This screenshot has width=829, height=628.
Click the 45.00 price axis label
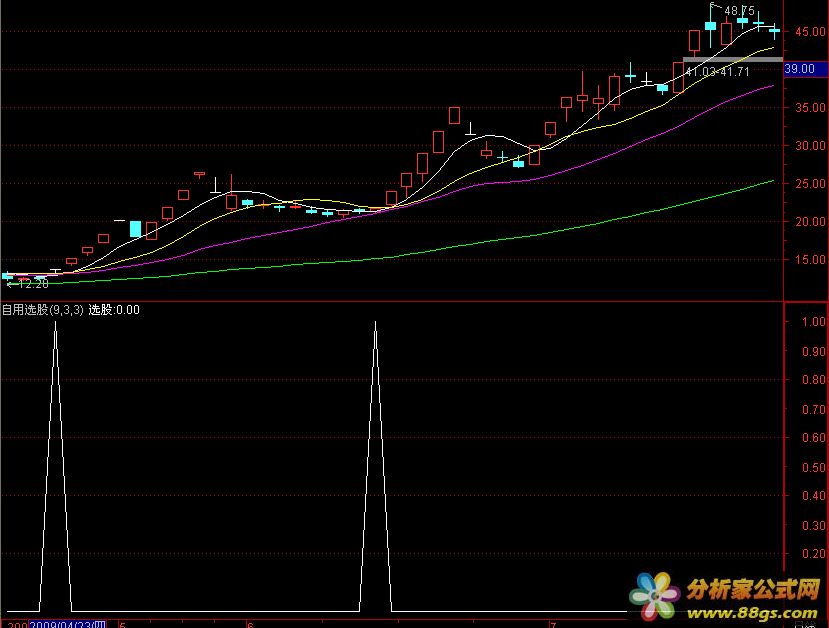click(x=810, y=32)
